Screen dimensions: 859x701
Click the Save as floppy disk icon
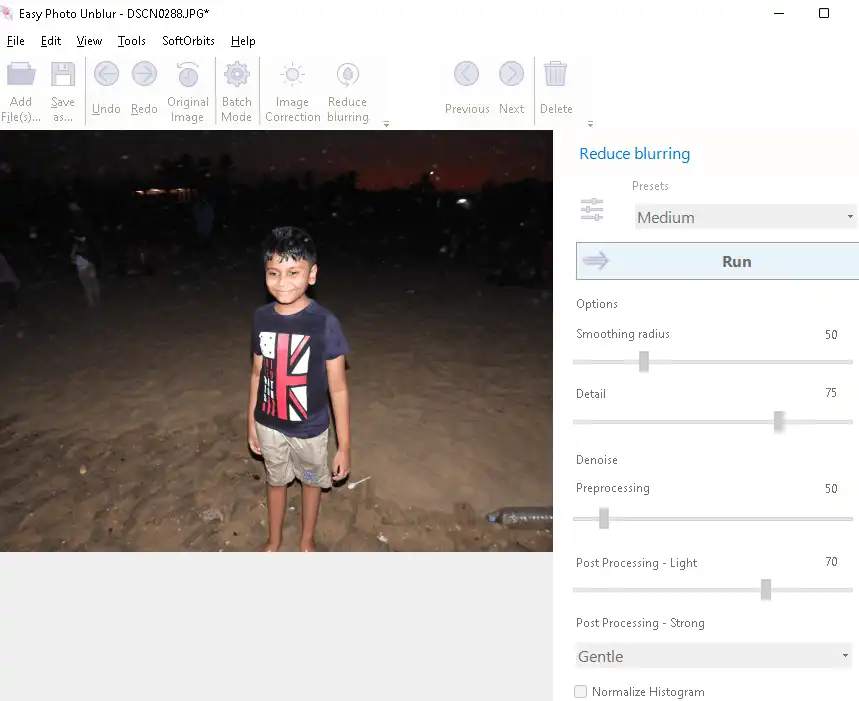pyautogui.click(x=63, y=75)
